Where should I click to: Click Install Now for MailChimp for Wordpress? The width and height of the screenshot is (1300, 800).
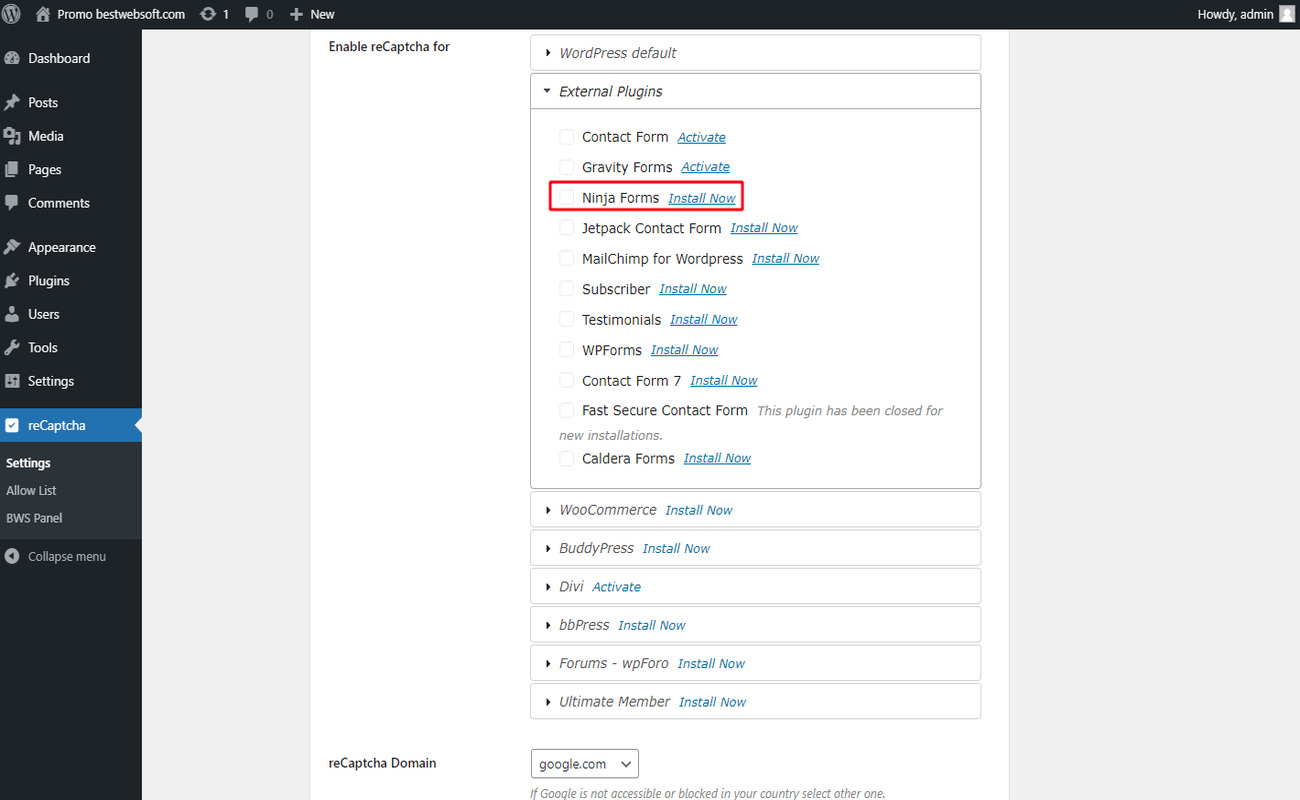786,258
